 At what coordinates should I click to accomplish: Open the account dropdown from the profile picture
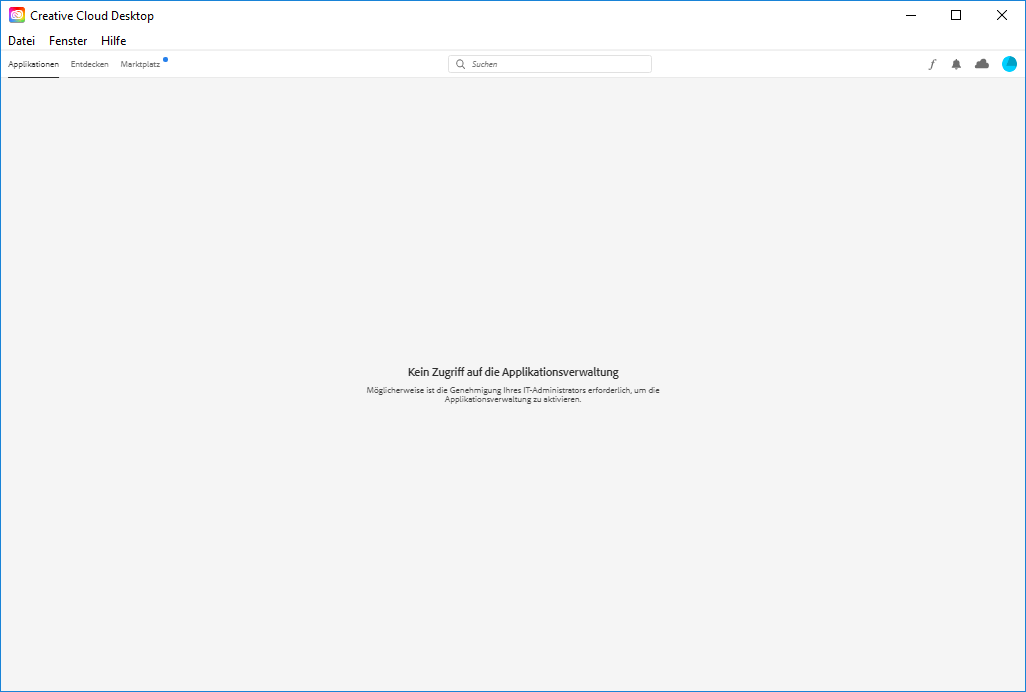(1009, 63)
